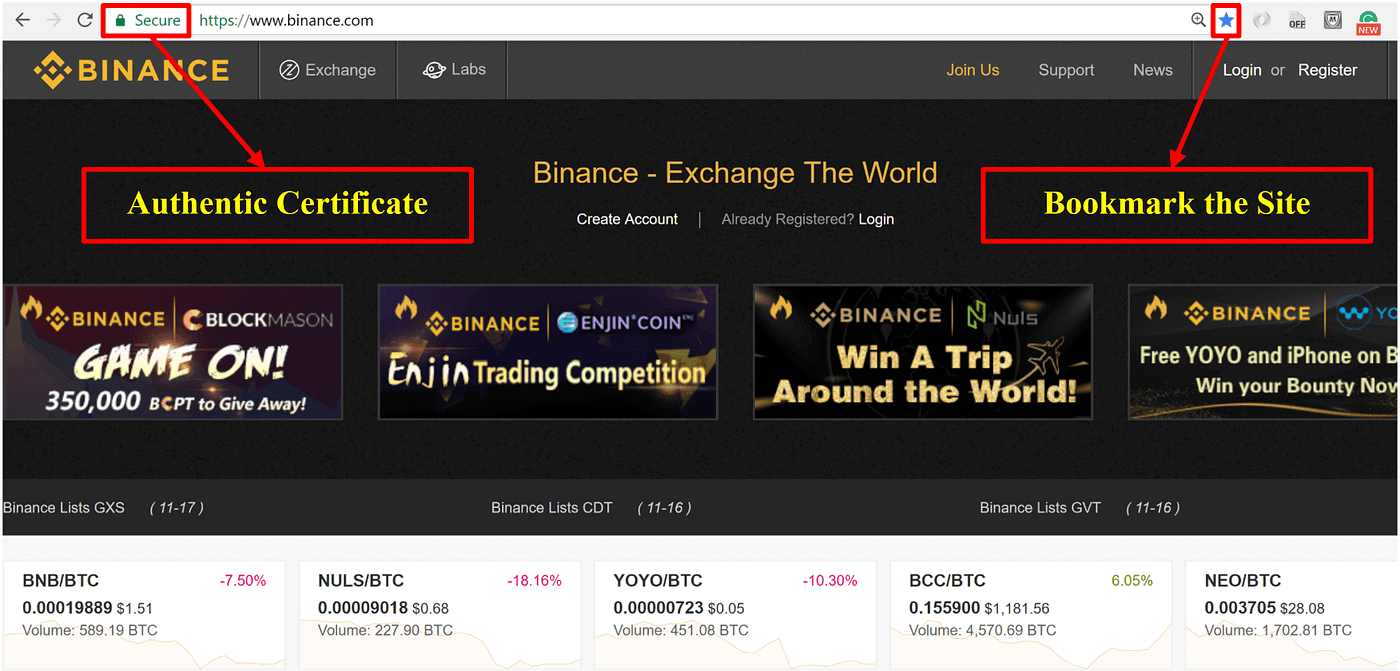Screen dimensions: 1400x671
Task: Click the OFF extension icon
Action: pos(1297,19)
